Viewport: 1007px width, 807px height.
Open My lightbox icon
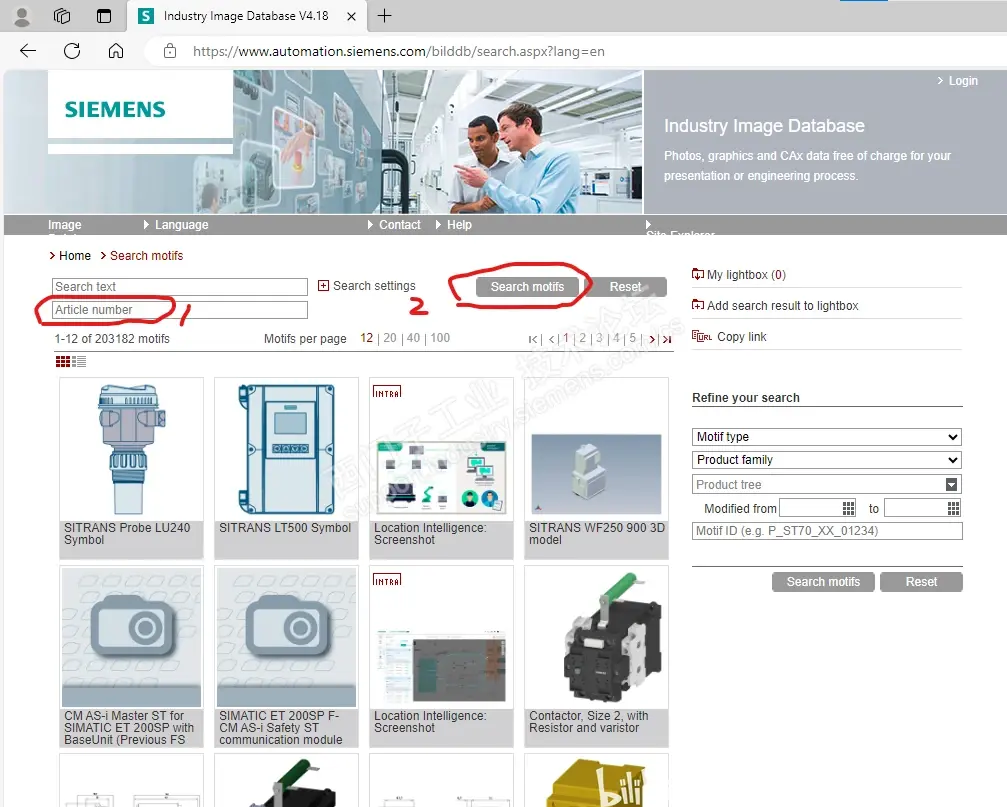[x=697, y=275]
